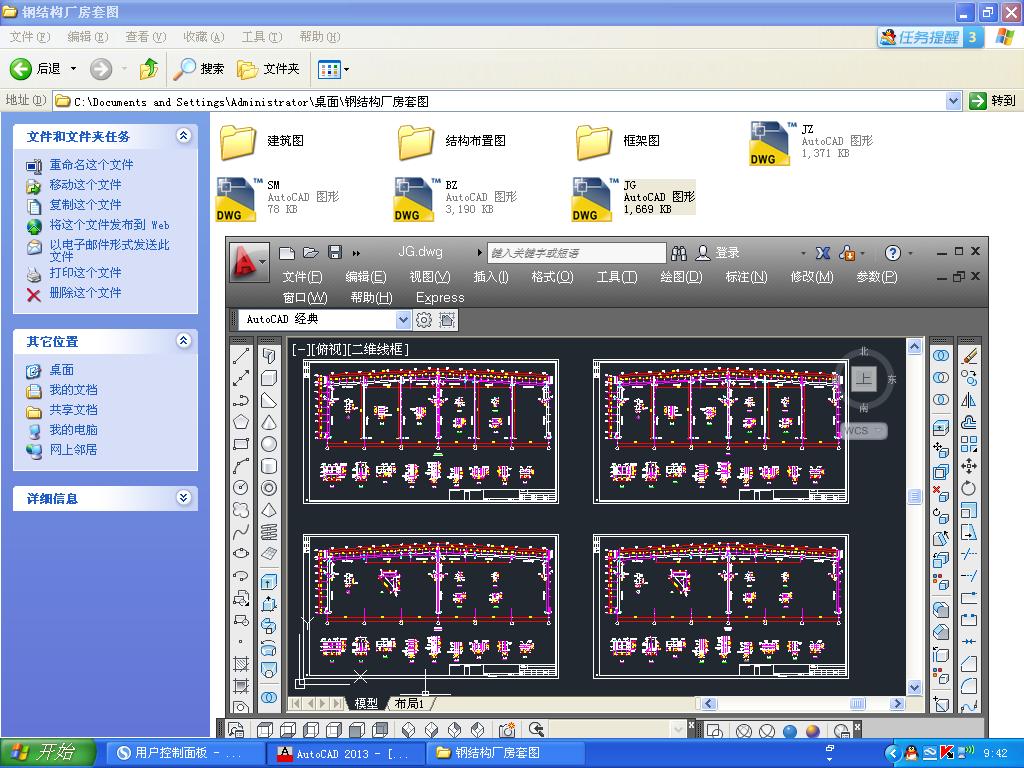Screen dimensions: 1024x768
Task: Select the Mirror modify tool
Action: [968, 401]
